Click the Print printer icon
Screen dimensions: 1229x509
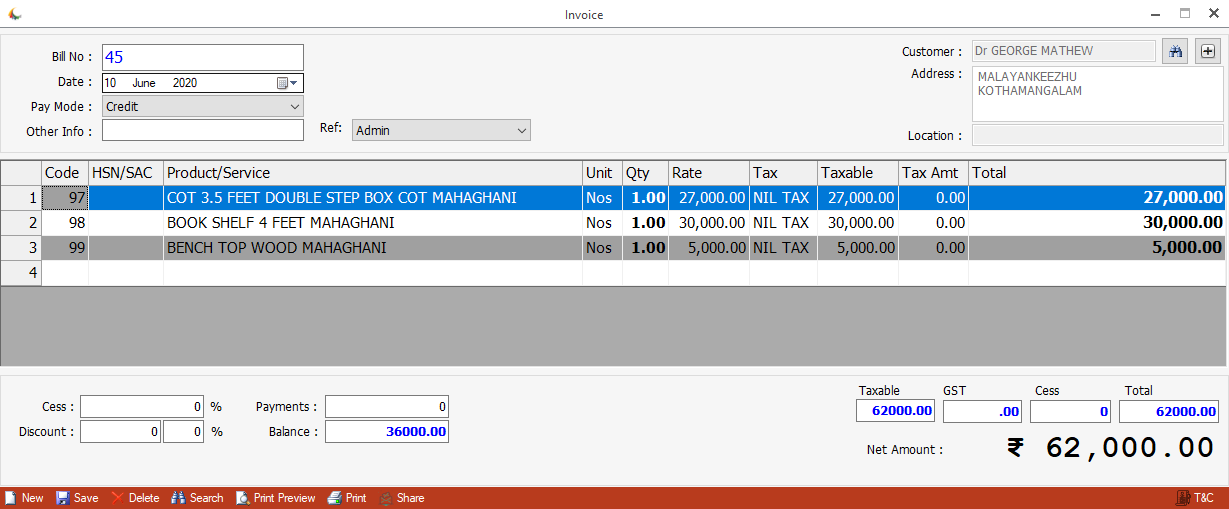pos(335,498)
